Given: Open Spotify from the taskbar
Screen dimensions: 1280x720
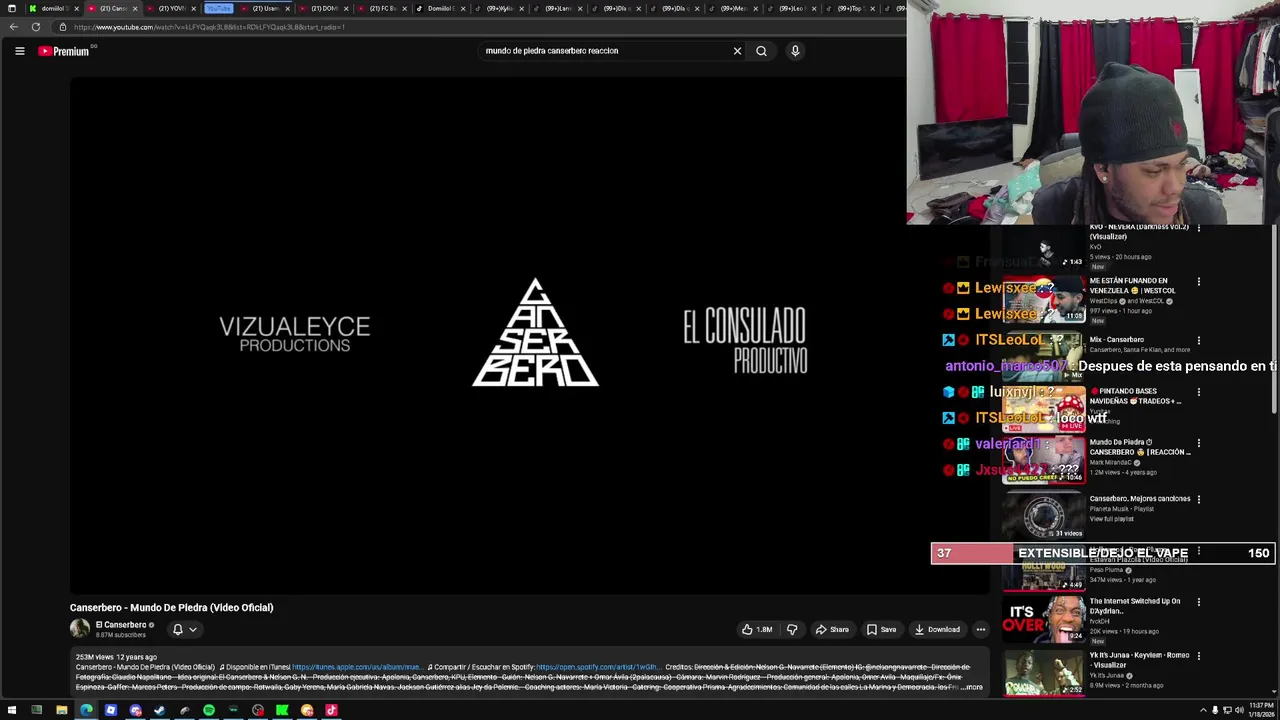Looking at the screenshot, I should point(209,711).
